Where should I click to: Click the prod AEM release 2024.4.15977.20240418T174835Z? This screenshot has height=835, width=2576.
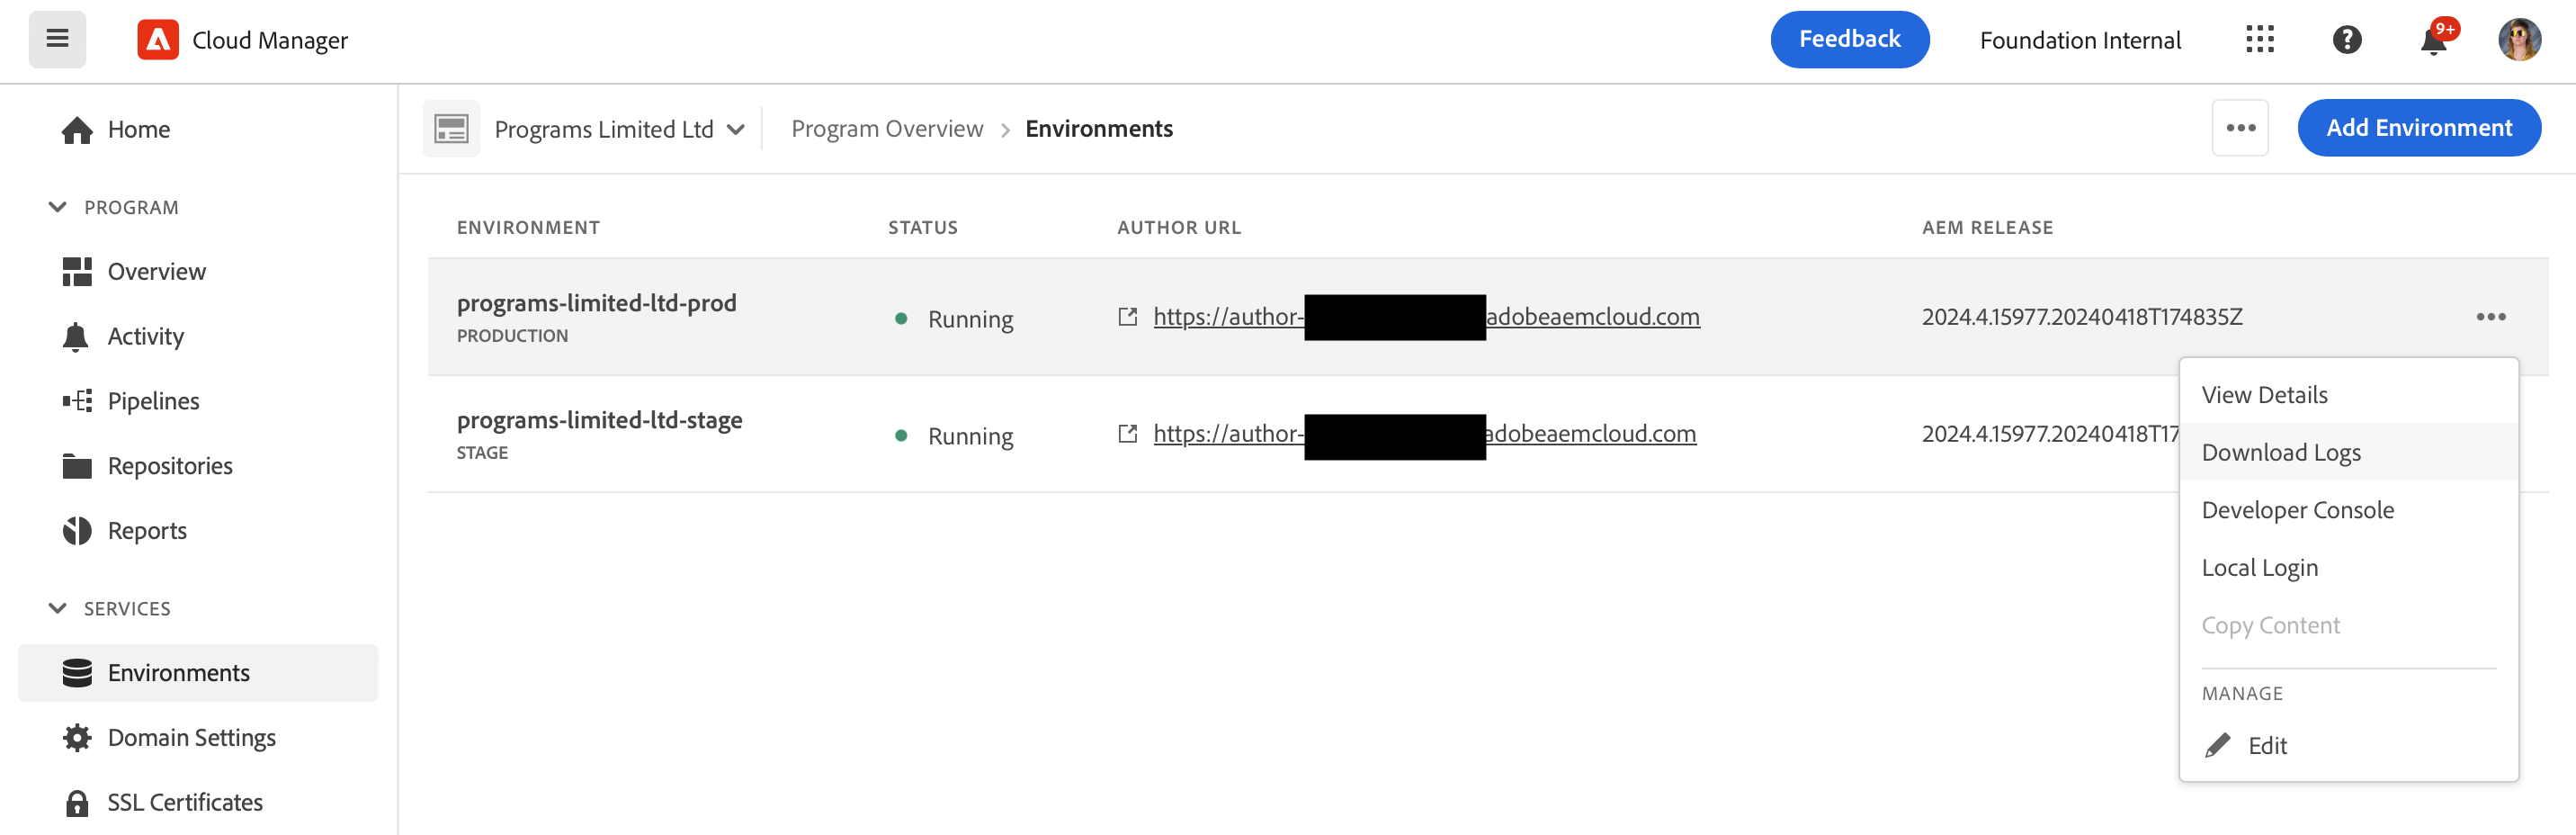tap(2082, 317)
